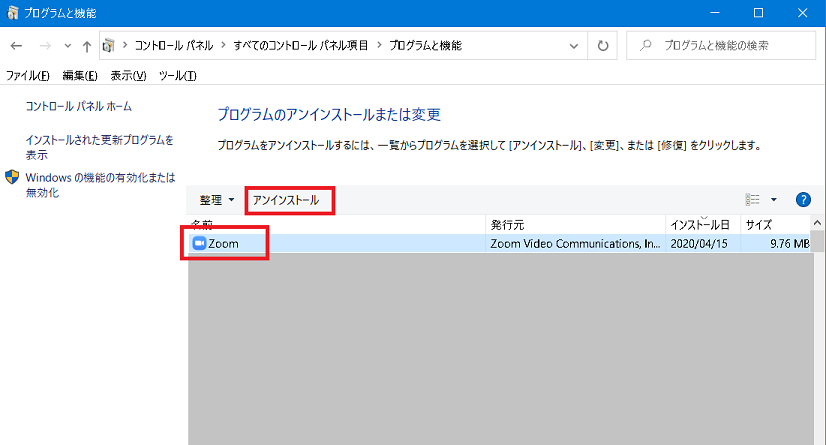This screenshot has height=445, width=826.
Task: Open the ファイル(F) menu
Action: coord(27,75)
